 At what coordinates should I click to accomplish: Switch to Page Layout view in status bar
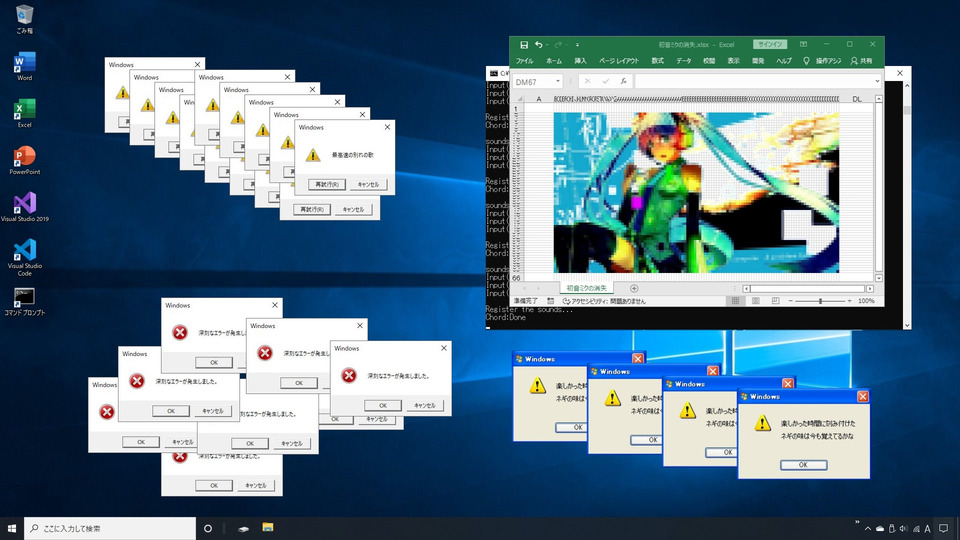756,301
